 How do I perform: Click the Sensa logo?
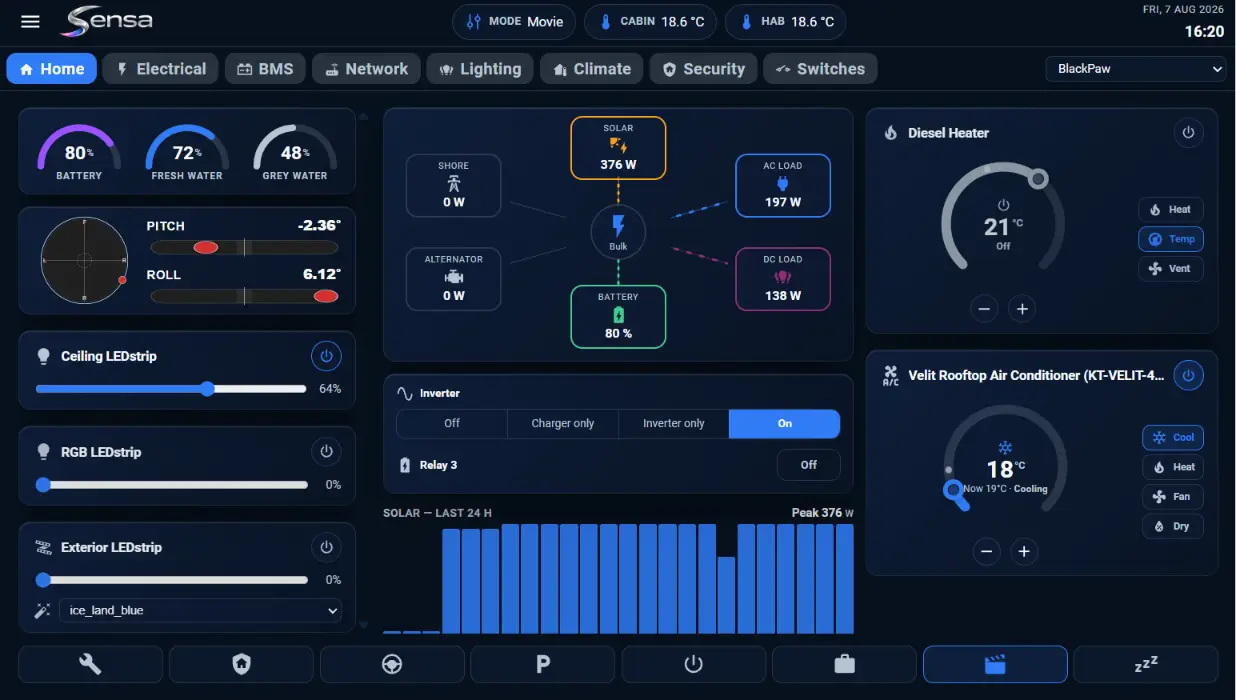click(107, 21)
